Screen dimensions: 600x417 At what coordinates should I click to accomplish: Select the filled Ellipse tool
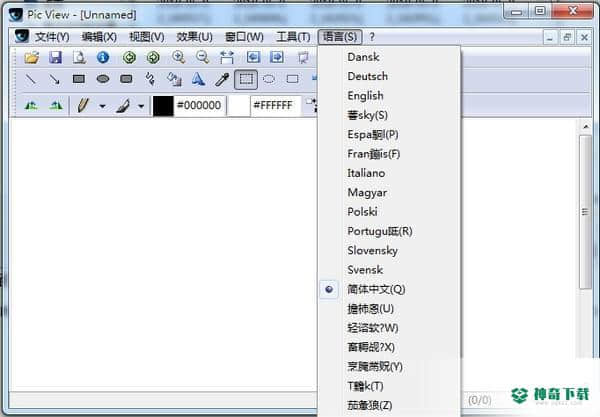[x=103, y=79]
